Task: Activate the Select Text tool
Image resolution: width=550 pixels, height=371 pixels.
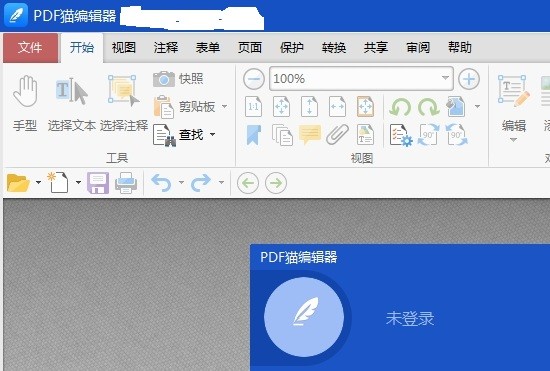Action: [x=72, y=102]
